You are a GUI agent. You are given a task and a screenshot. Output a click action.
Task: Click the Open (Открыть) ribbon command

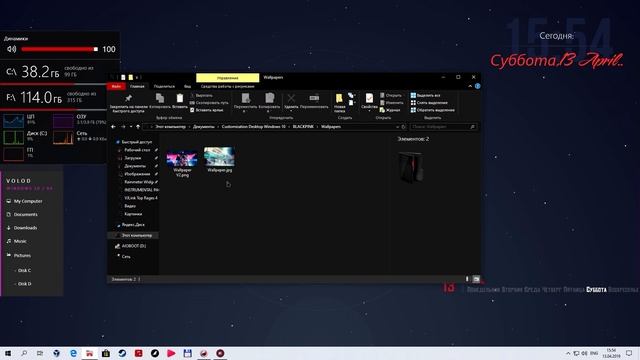point(391,96)
